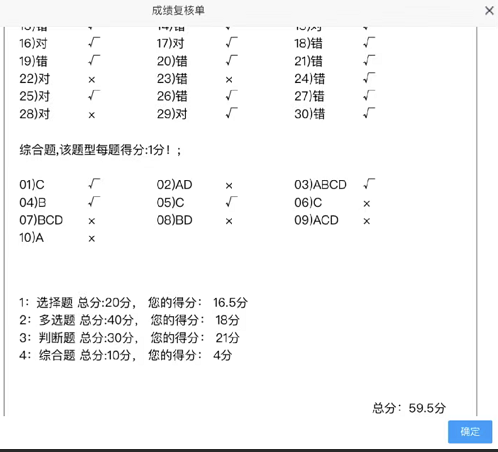Click the 总分 59.5分 total score text

point(409,408)
